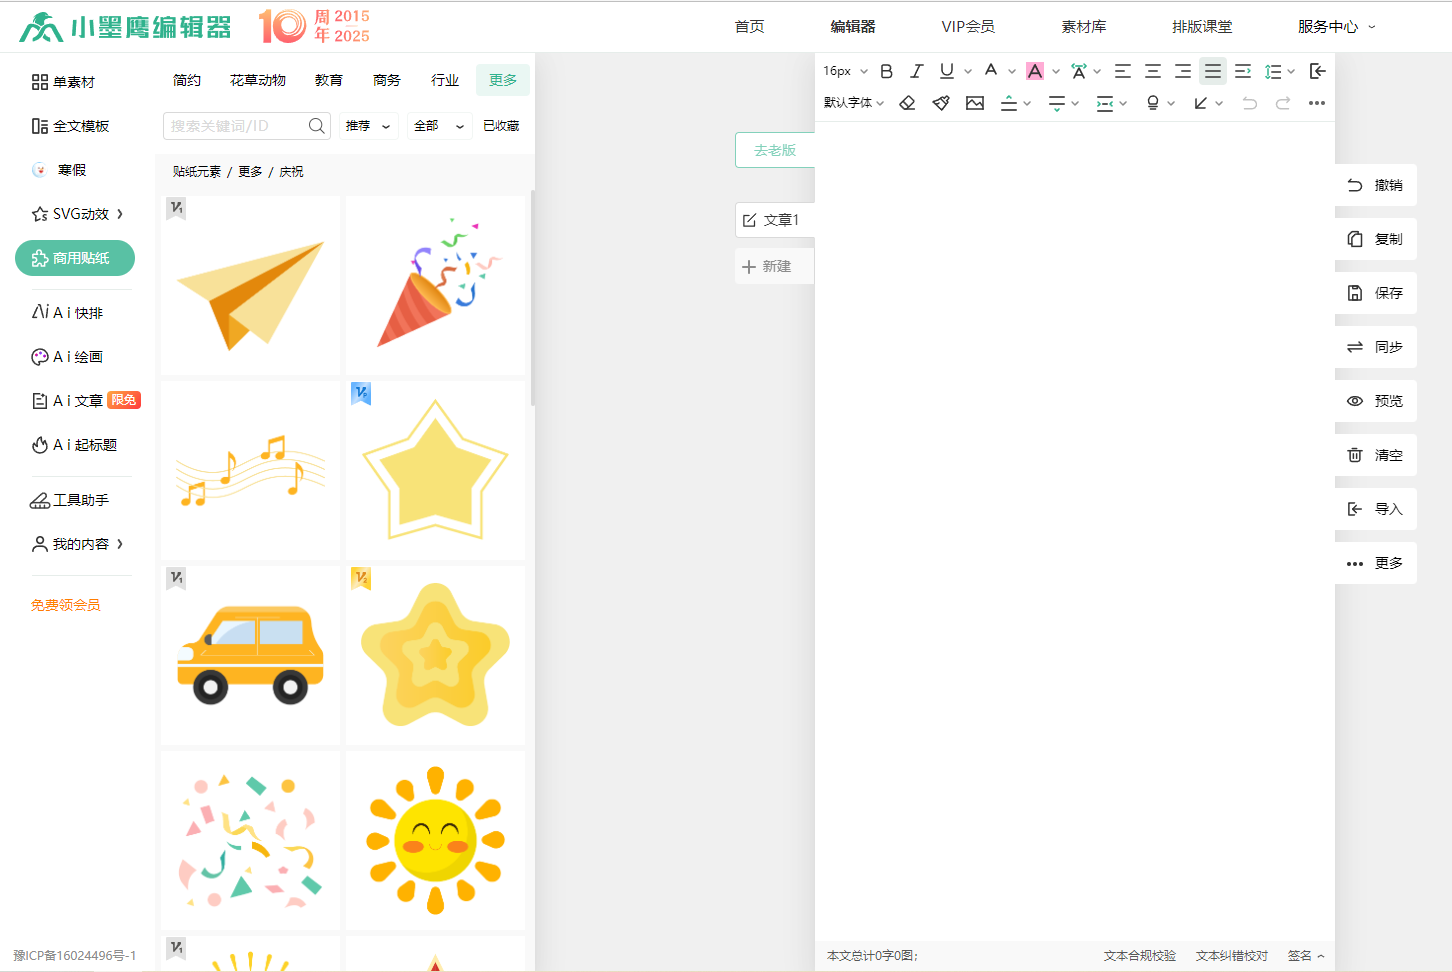Click the insert image icon

975,103
